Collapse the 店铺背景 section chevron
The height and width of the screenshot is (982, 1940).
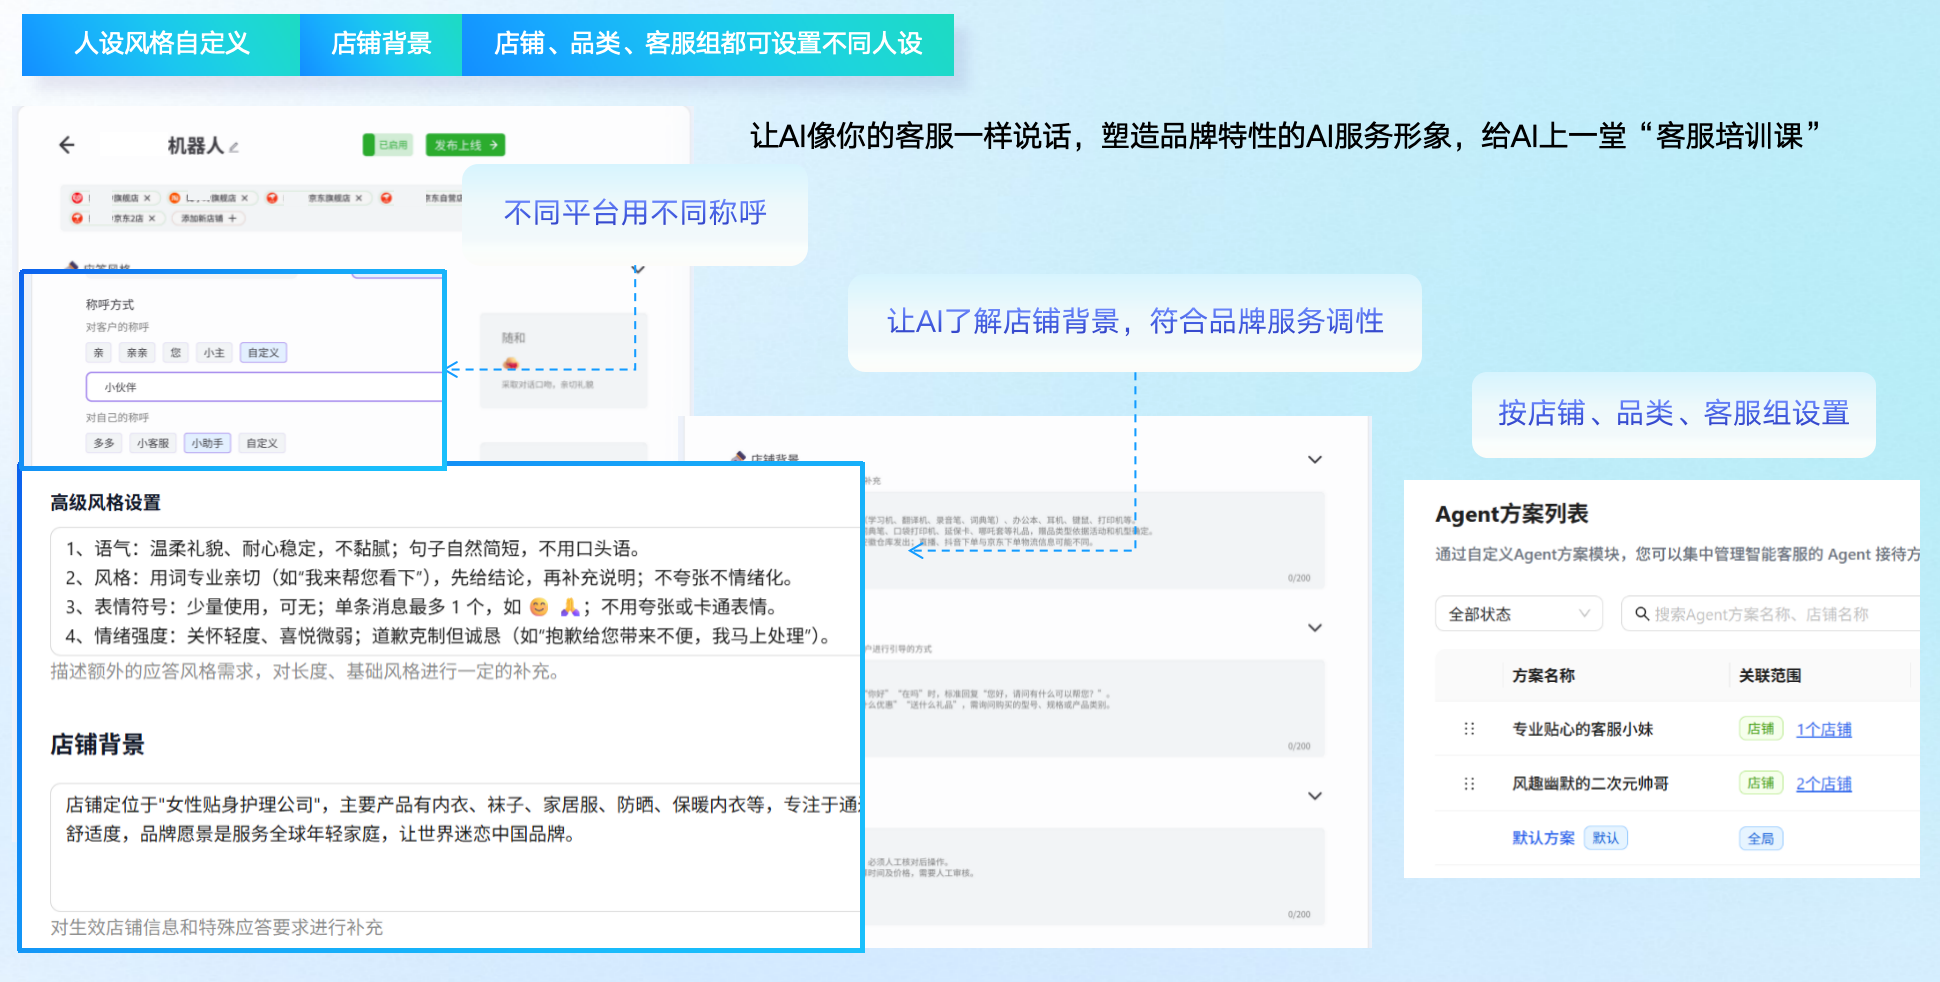point(1316,459)
